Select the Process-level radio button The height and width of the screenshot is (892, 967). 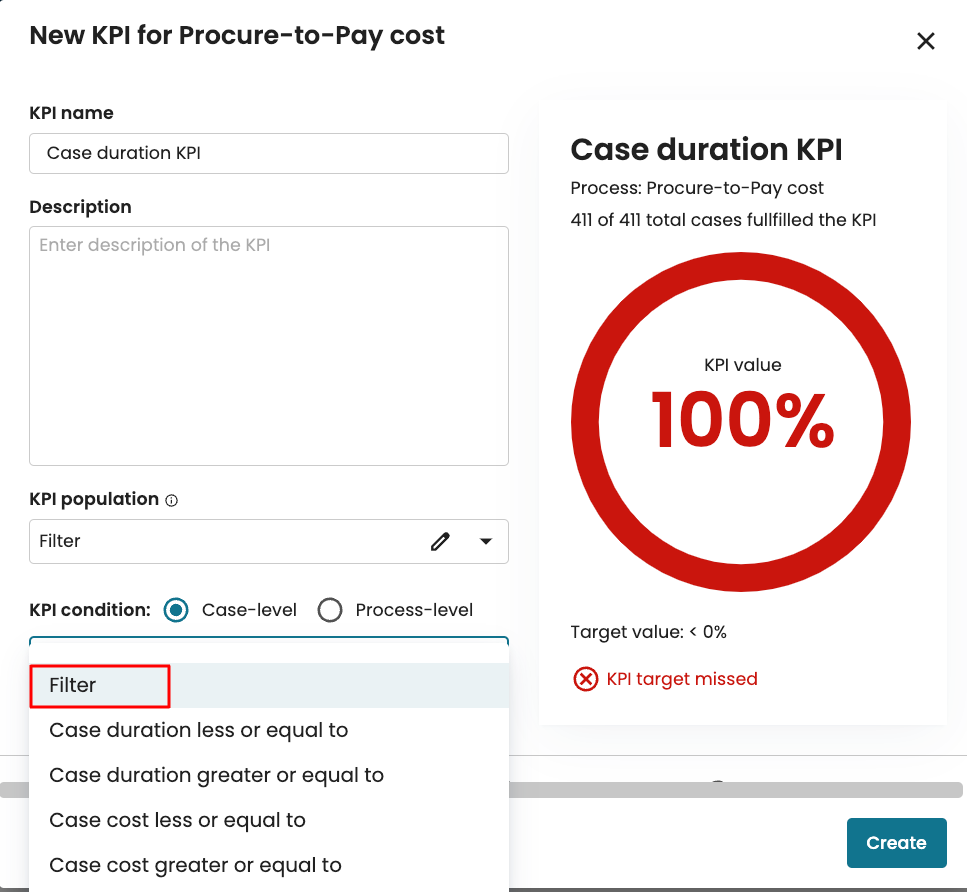tap(330, 610)
